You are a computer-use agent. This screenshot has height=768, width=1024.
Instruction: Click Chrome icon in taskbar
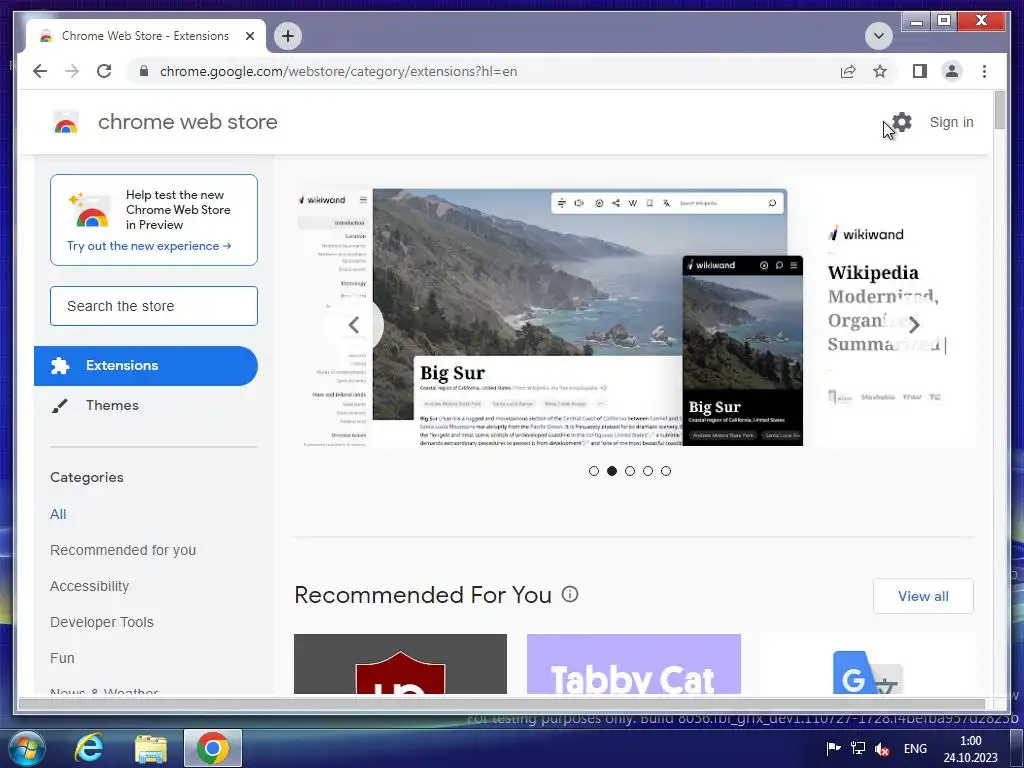click(x=213, y=748)
